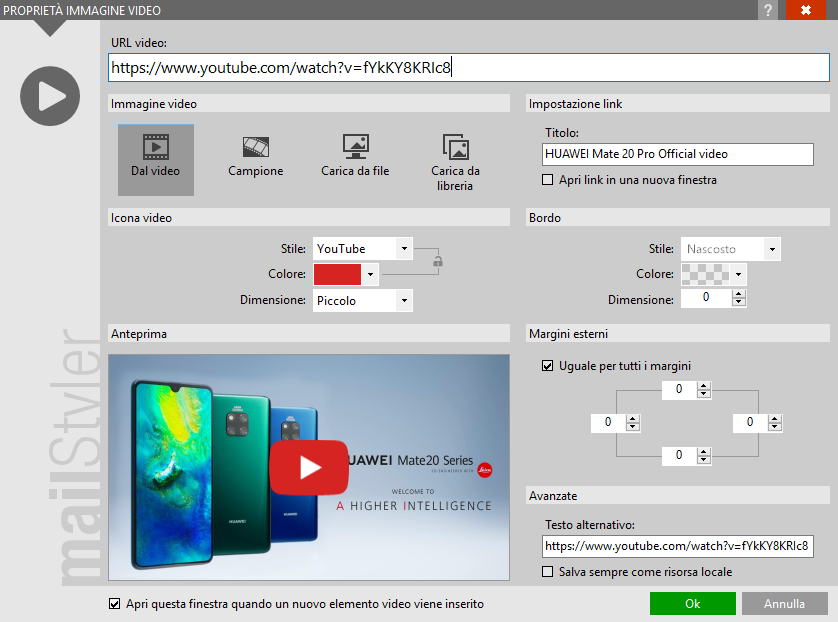Click the right margin number field

tap(750, 423)
